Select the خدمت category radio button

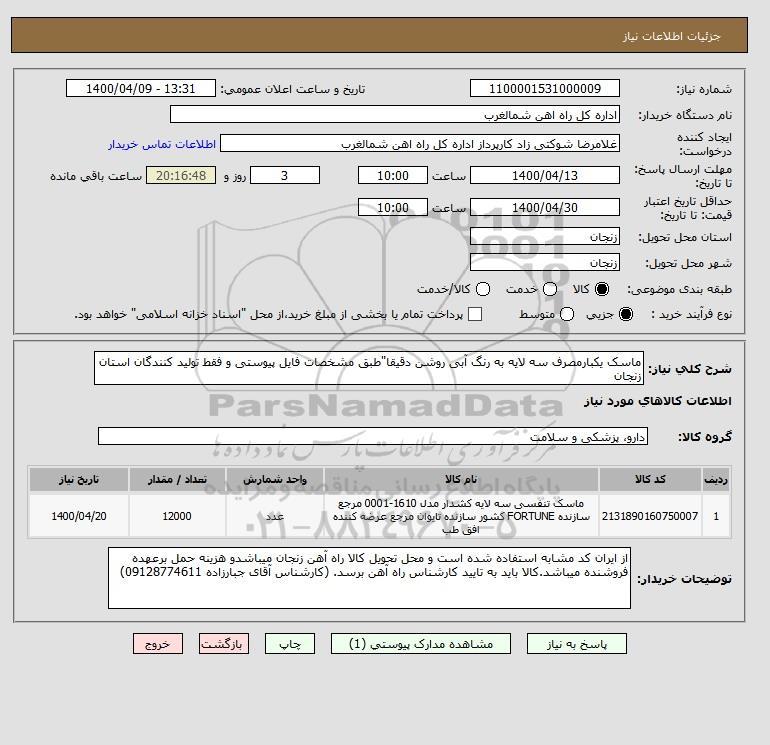tap(550, 289)
